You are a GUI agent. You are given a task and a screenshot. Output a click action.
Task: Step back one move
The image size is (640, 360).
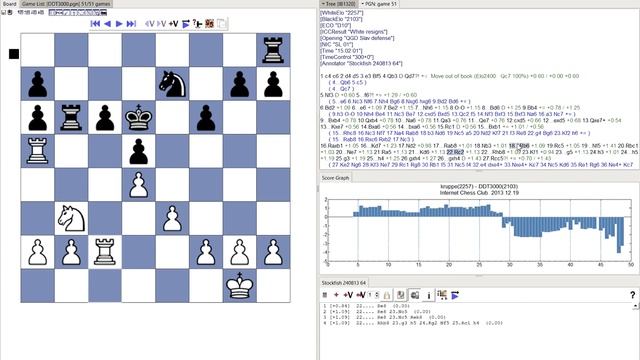coord(107,24)
